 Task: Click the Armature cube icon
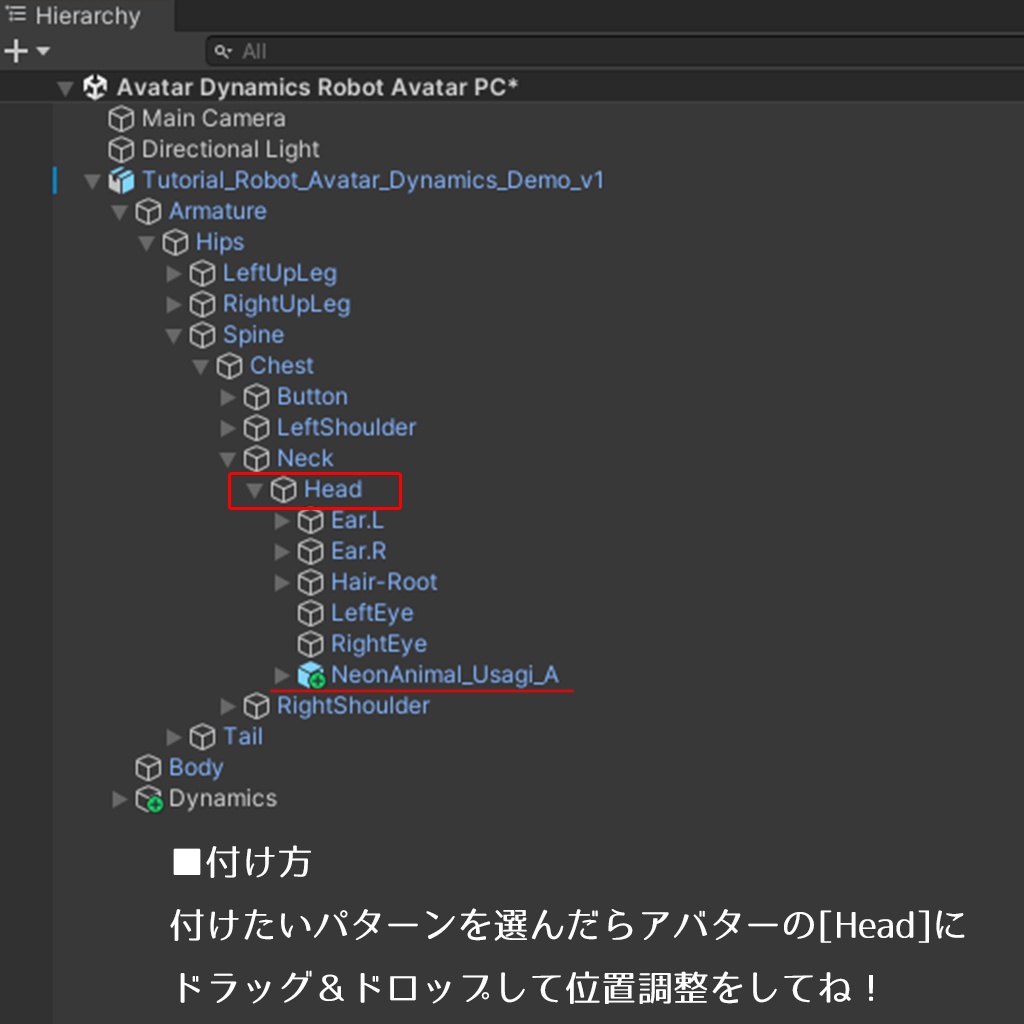click(148, 212)
